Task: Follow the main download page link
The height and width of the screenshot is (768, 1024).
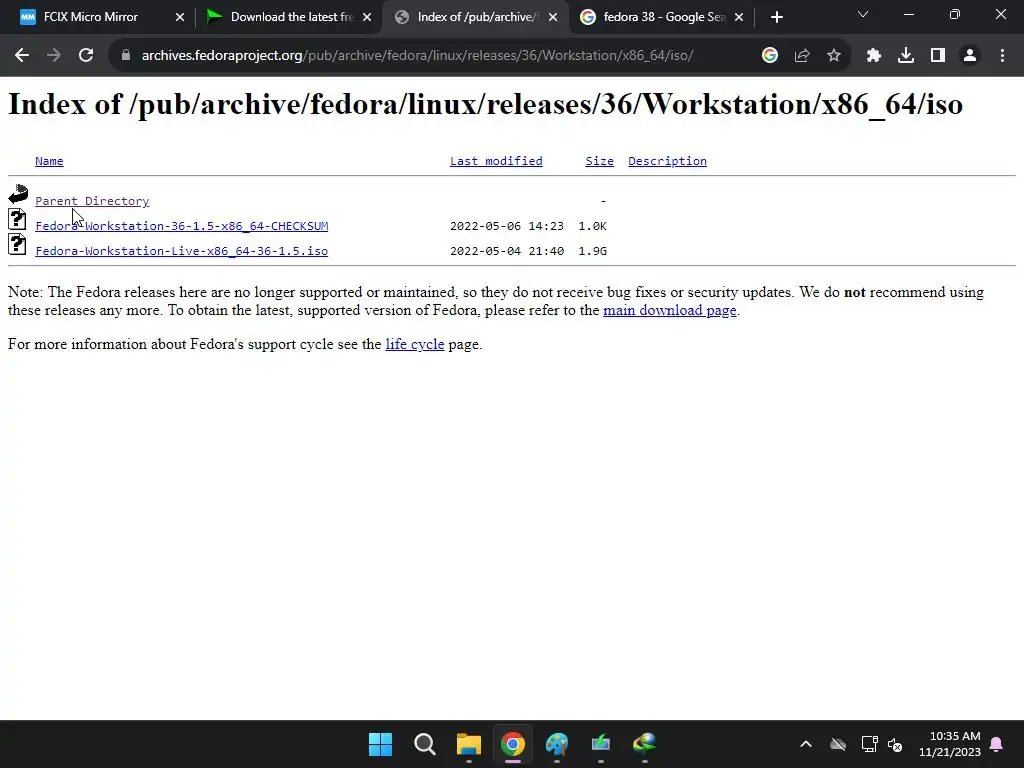Action: (x=669, y=310)
